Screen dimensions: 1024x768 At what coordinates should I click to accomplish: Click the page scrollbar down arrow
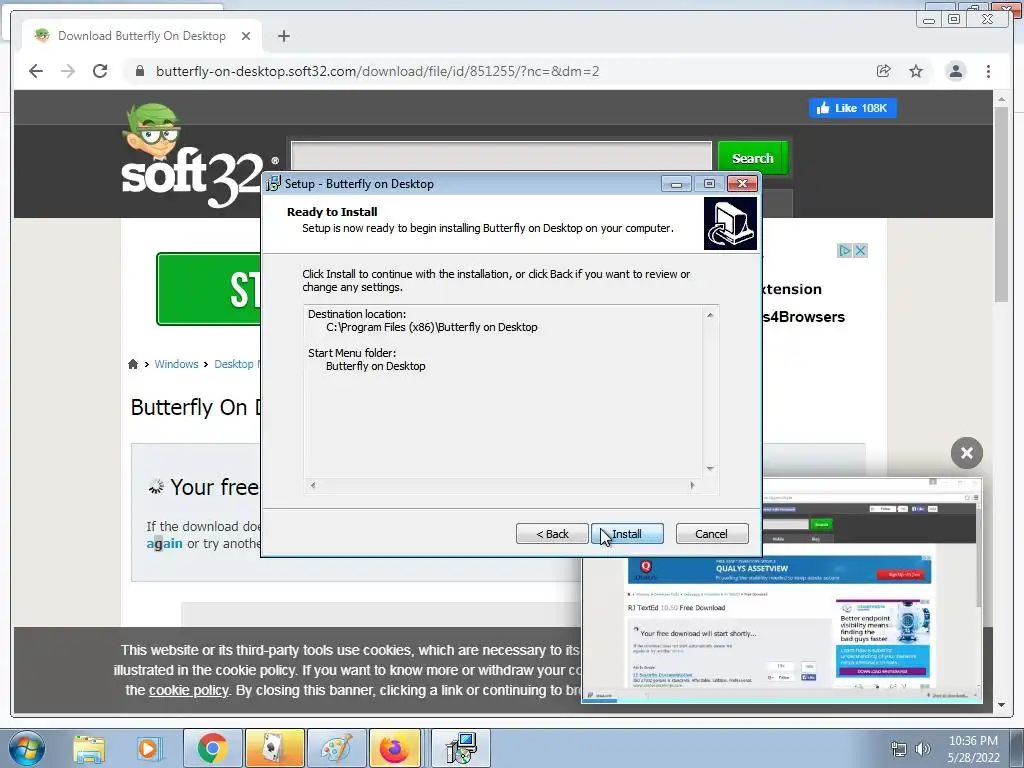pyautogui.click(x=1001, y=705)
